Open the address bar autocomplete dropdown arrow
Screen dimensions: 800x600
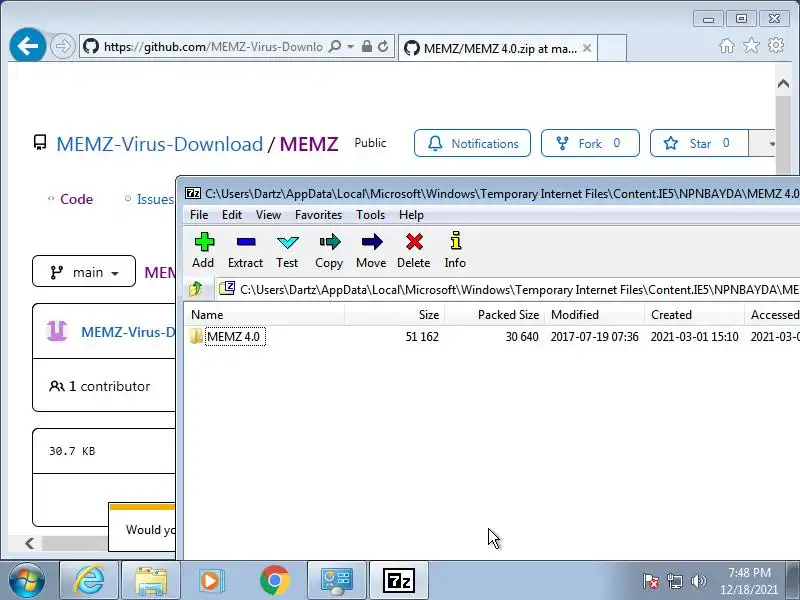click(351, 46)
